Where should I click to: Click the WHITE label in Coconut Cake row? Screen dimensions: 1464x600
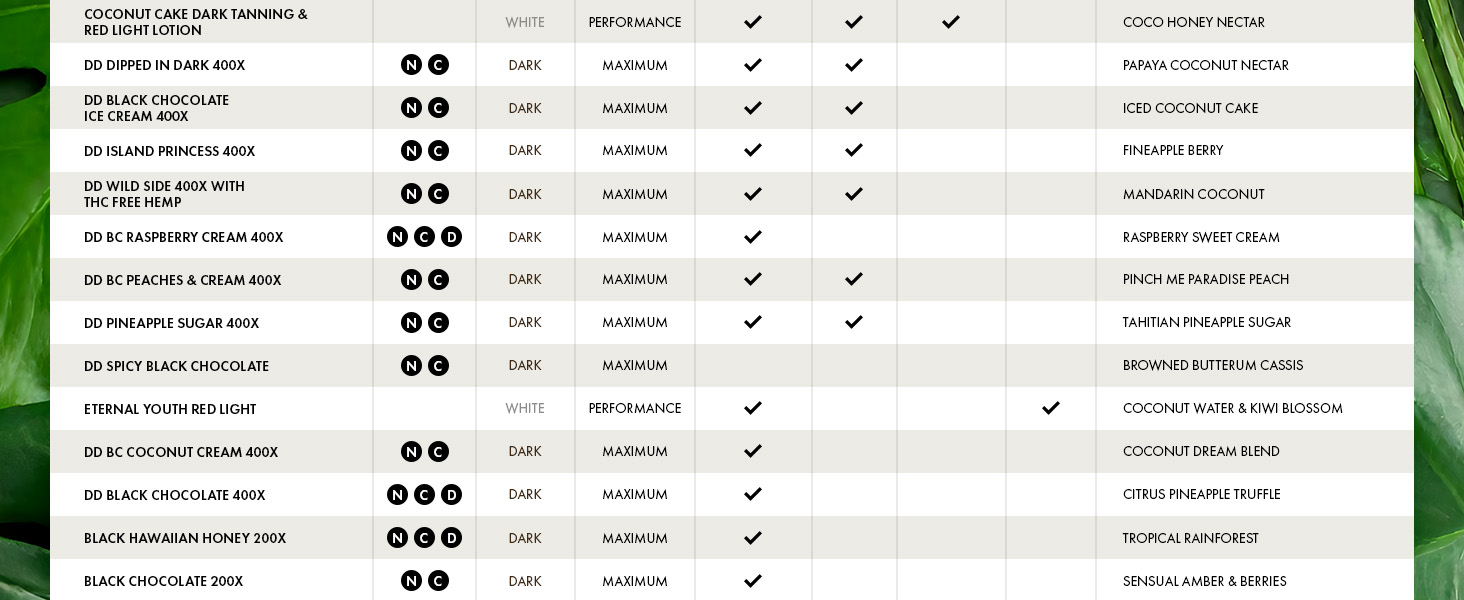(525, 22)
